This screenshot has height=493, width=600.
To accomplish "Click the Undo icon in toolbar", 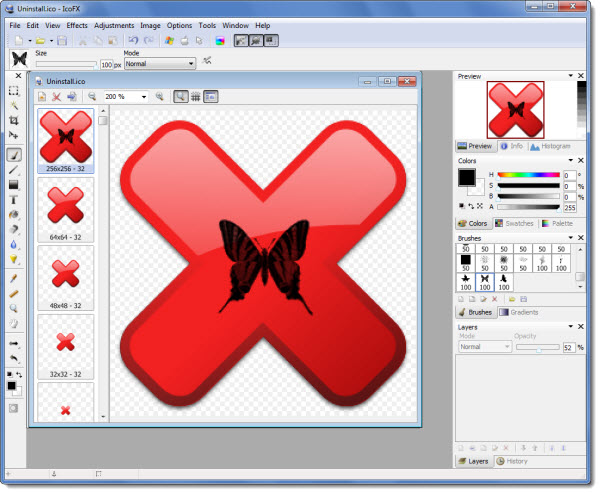I will 131,41.
